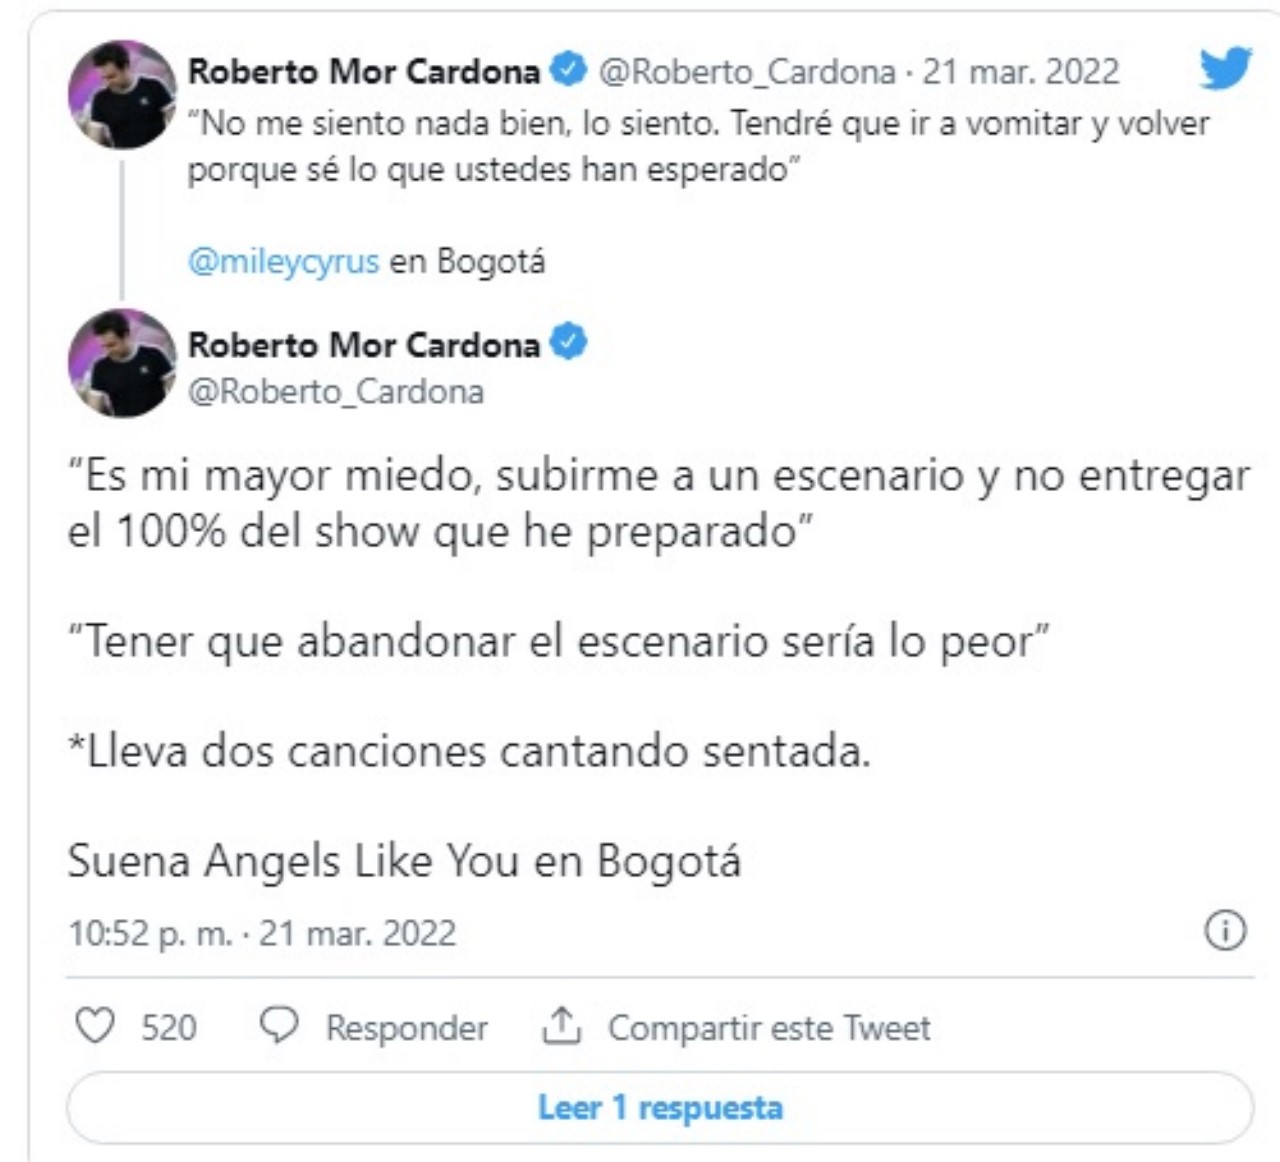Click the Responder label

point(406,1028)
